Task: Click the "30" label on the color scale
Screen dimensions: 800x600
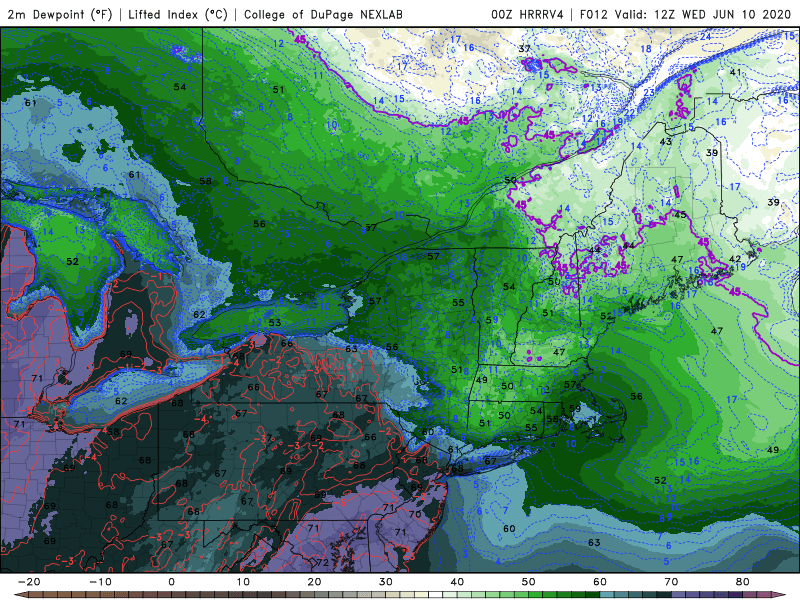Action: [386, 582]
